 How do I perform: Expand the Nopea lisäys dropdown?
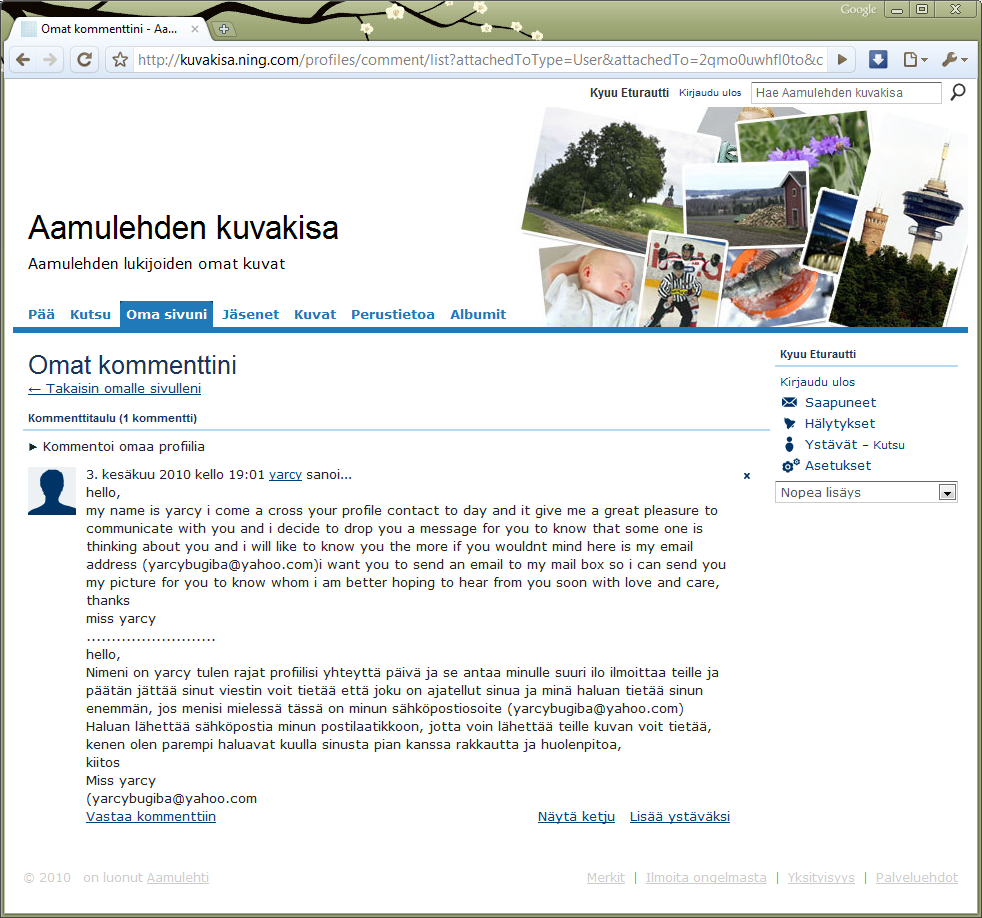(946, 493)
